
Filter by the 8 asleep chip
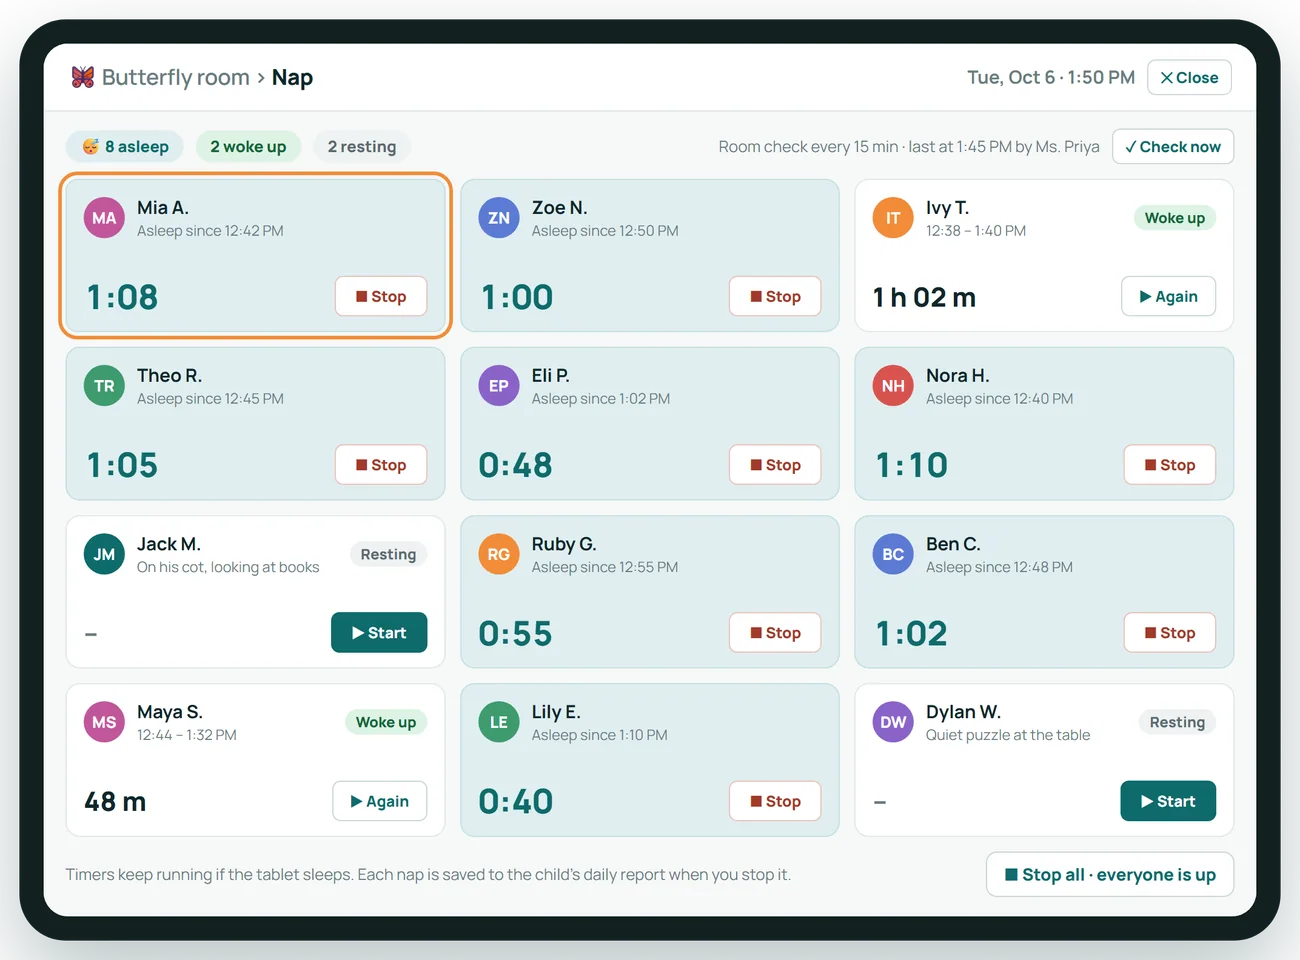(125, 147)
